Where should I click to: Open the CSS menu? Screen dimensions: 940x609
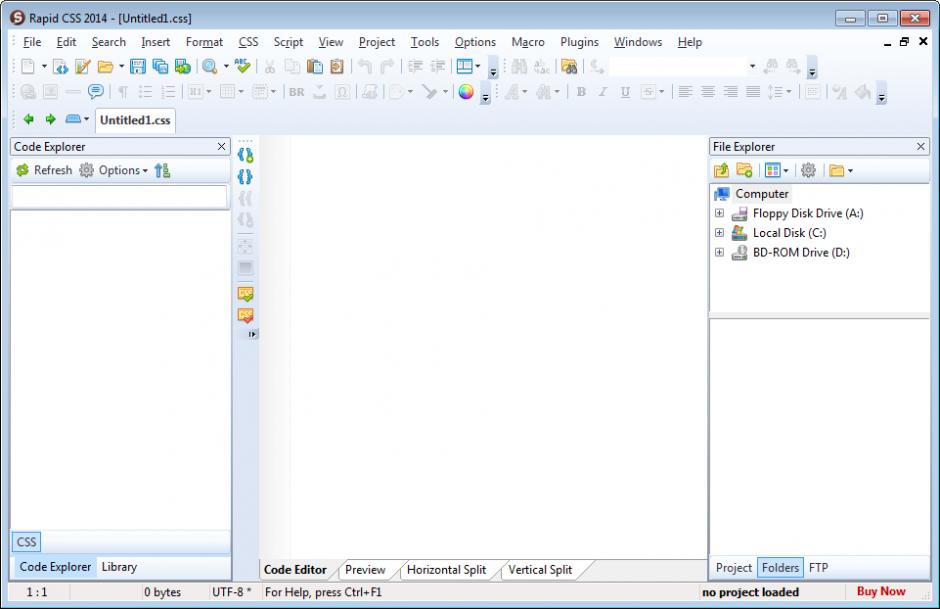248,42
